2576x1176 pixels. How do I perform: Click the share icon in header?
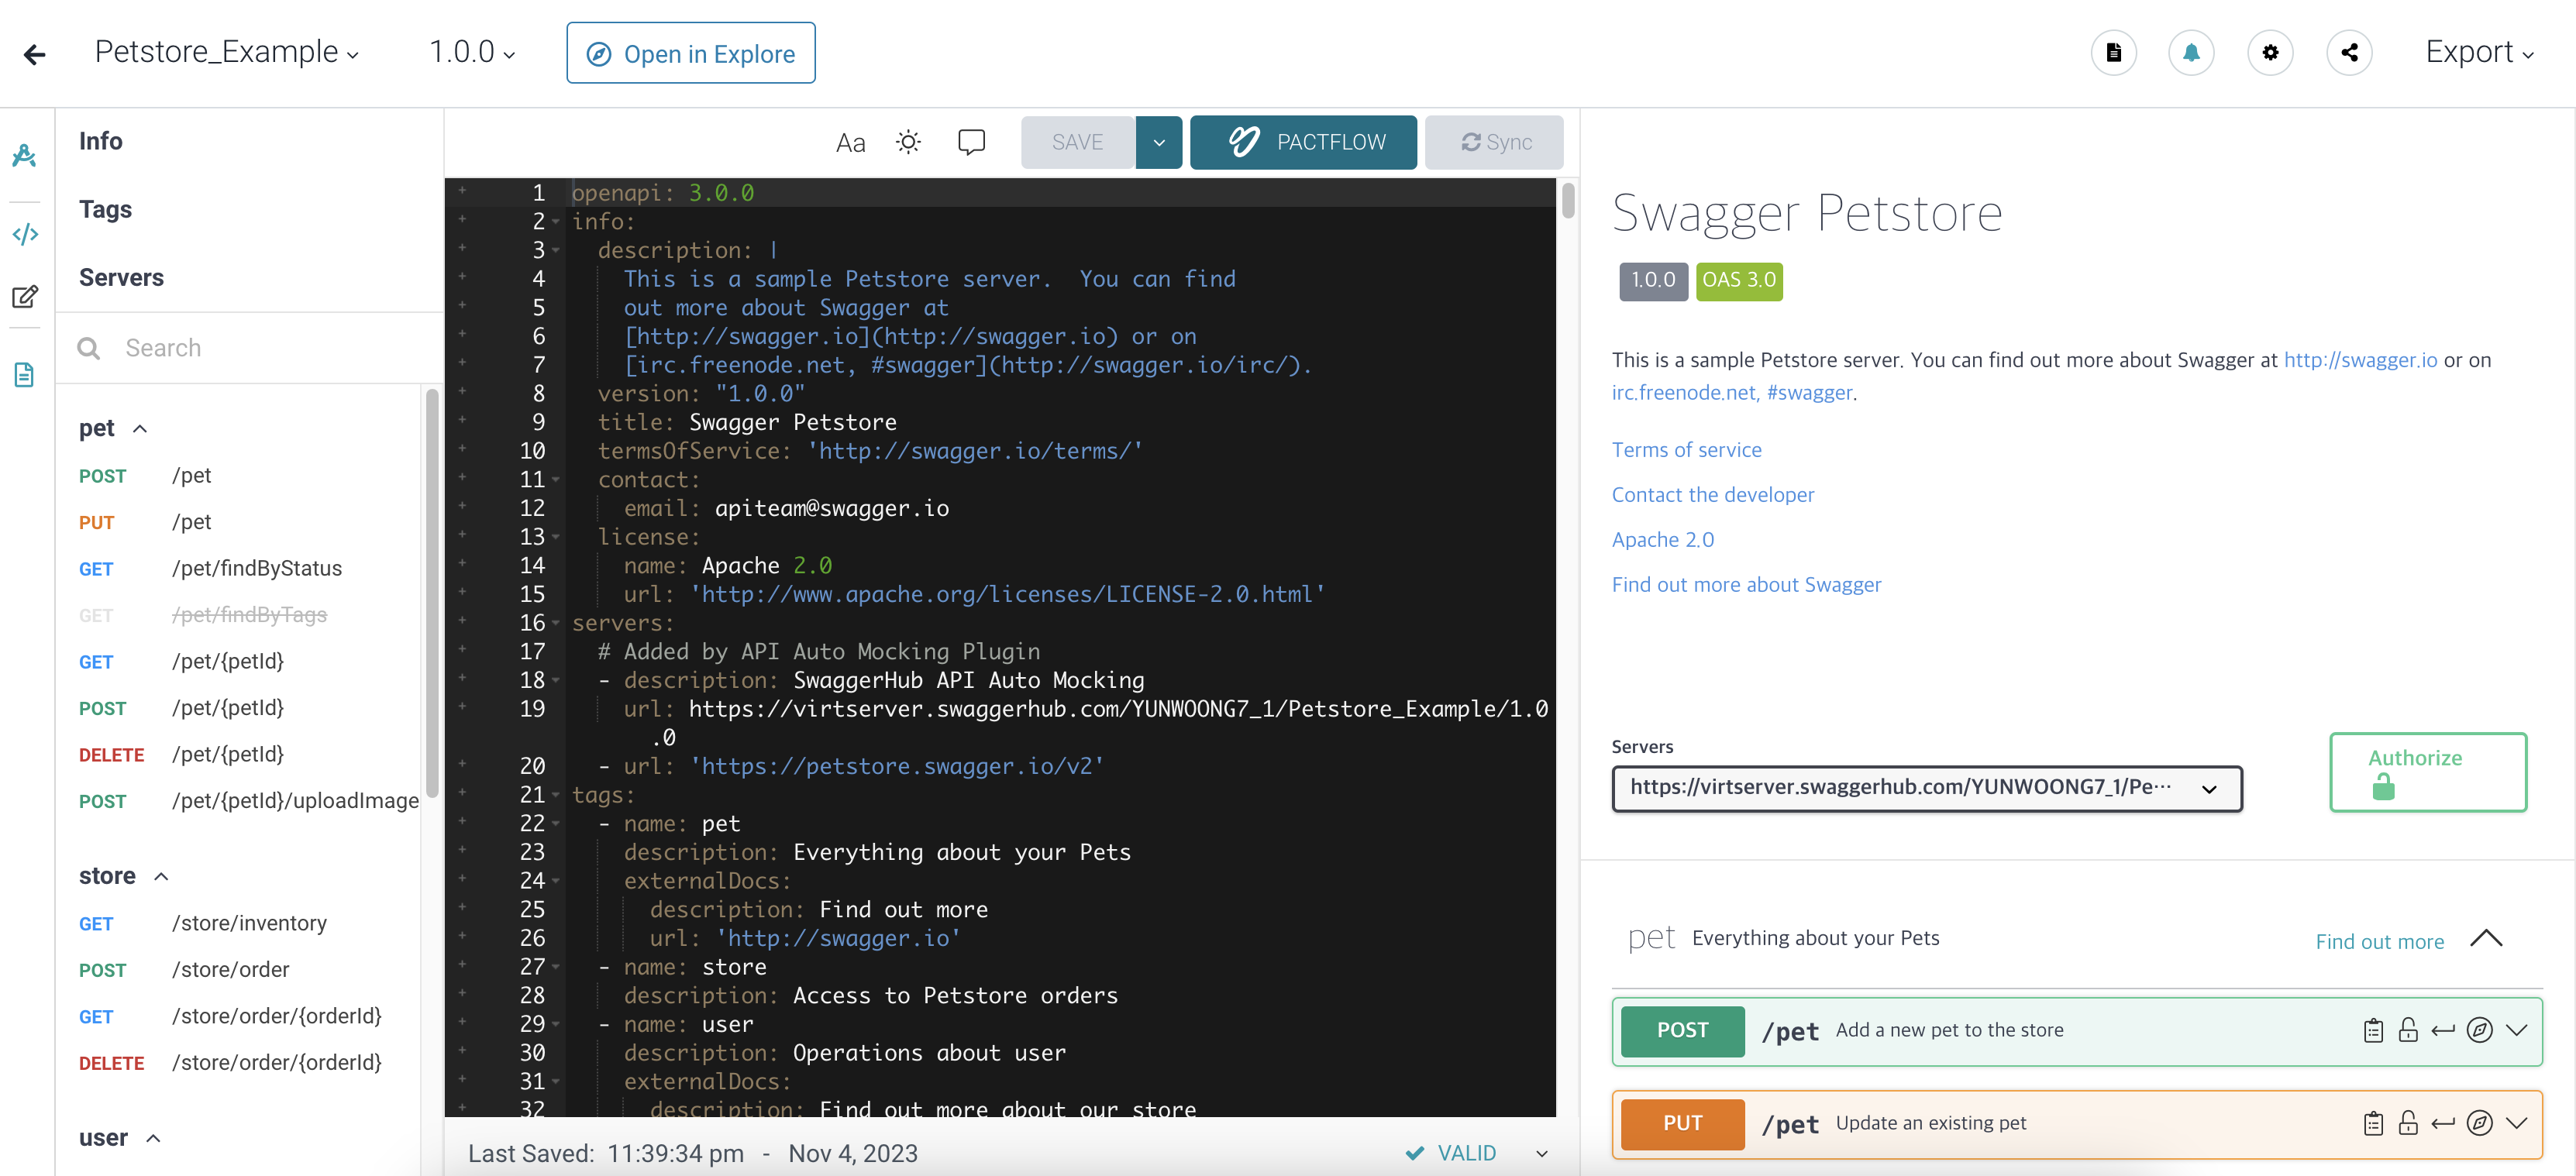[x=2349, y=53]
